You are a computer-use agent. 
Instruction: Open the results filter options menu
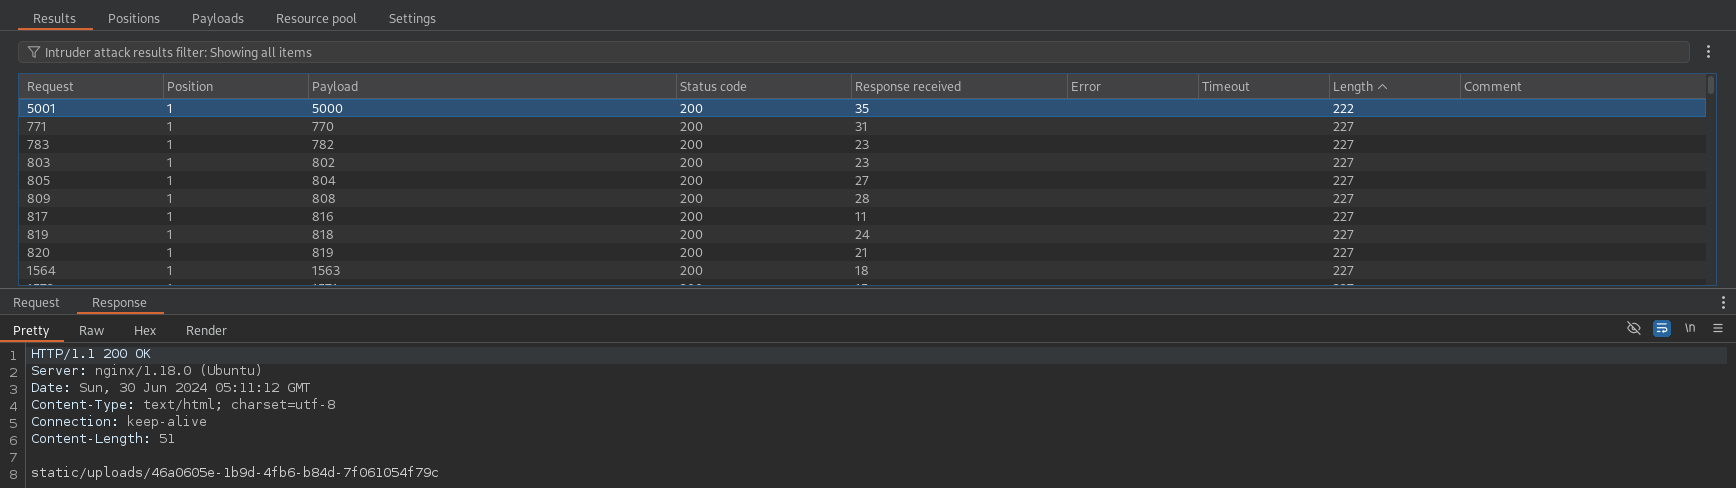pos(1708,52)
